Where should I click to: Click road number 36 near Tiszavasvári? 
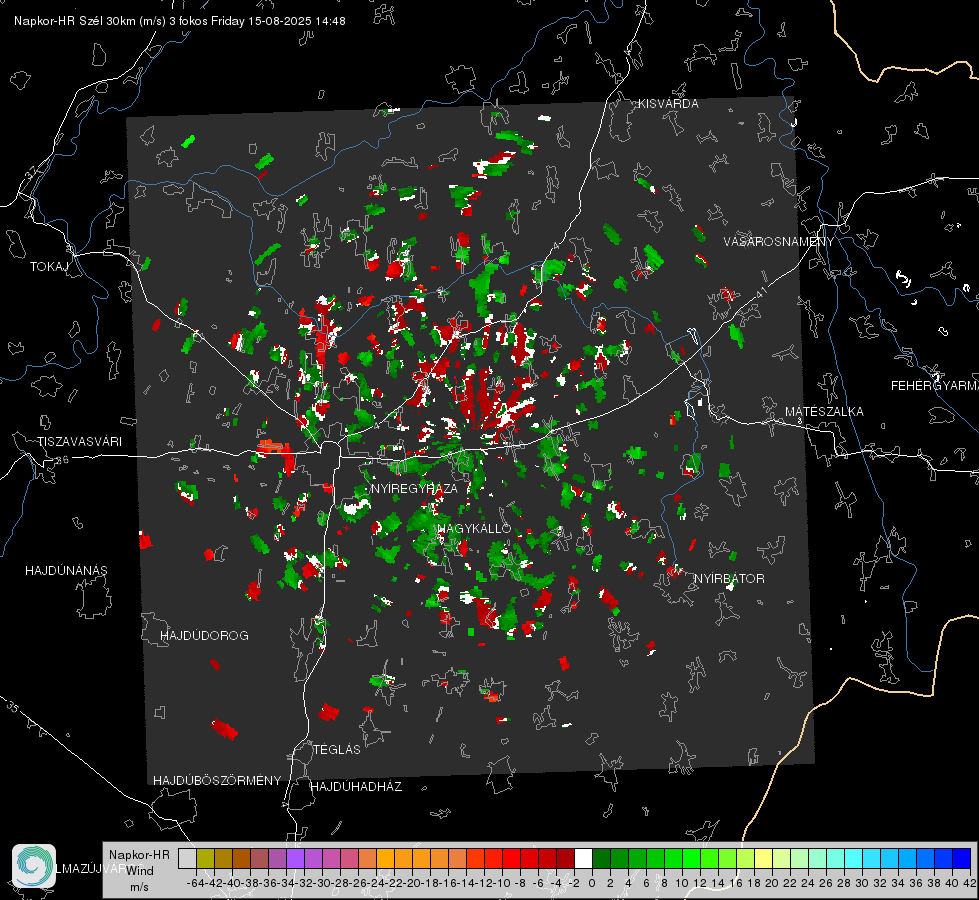62,460
